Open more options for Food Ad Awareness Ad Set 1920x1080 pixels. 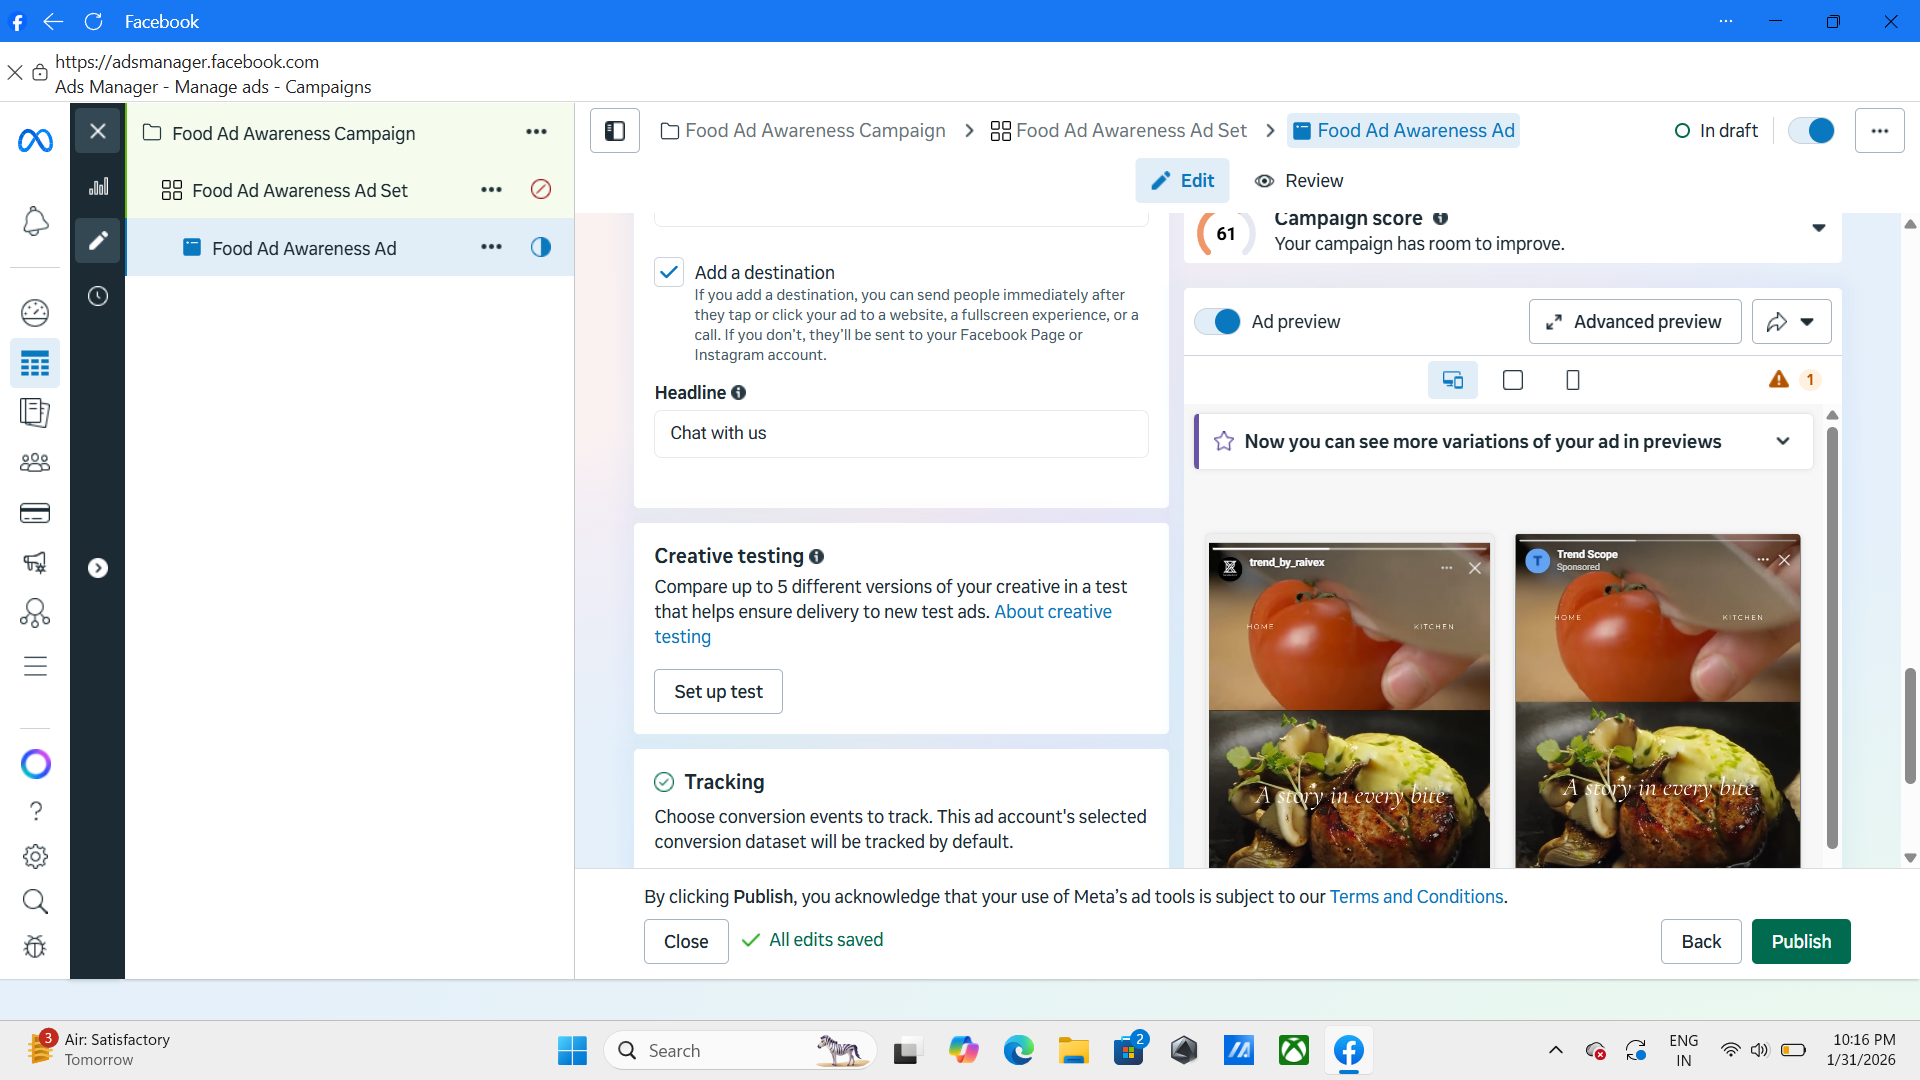[x=491, y=190]
